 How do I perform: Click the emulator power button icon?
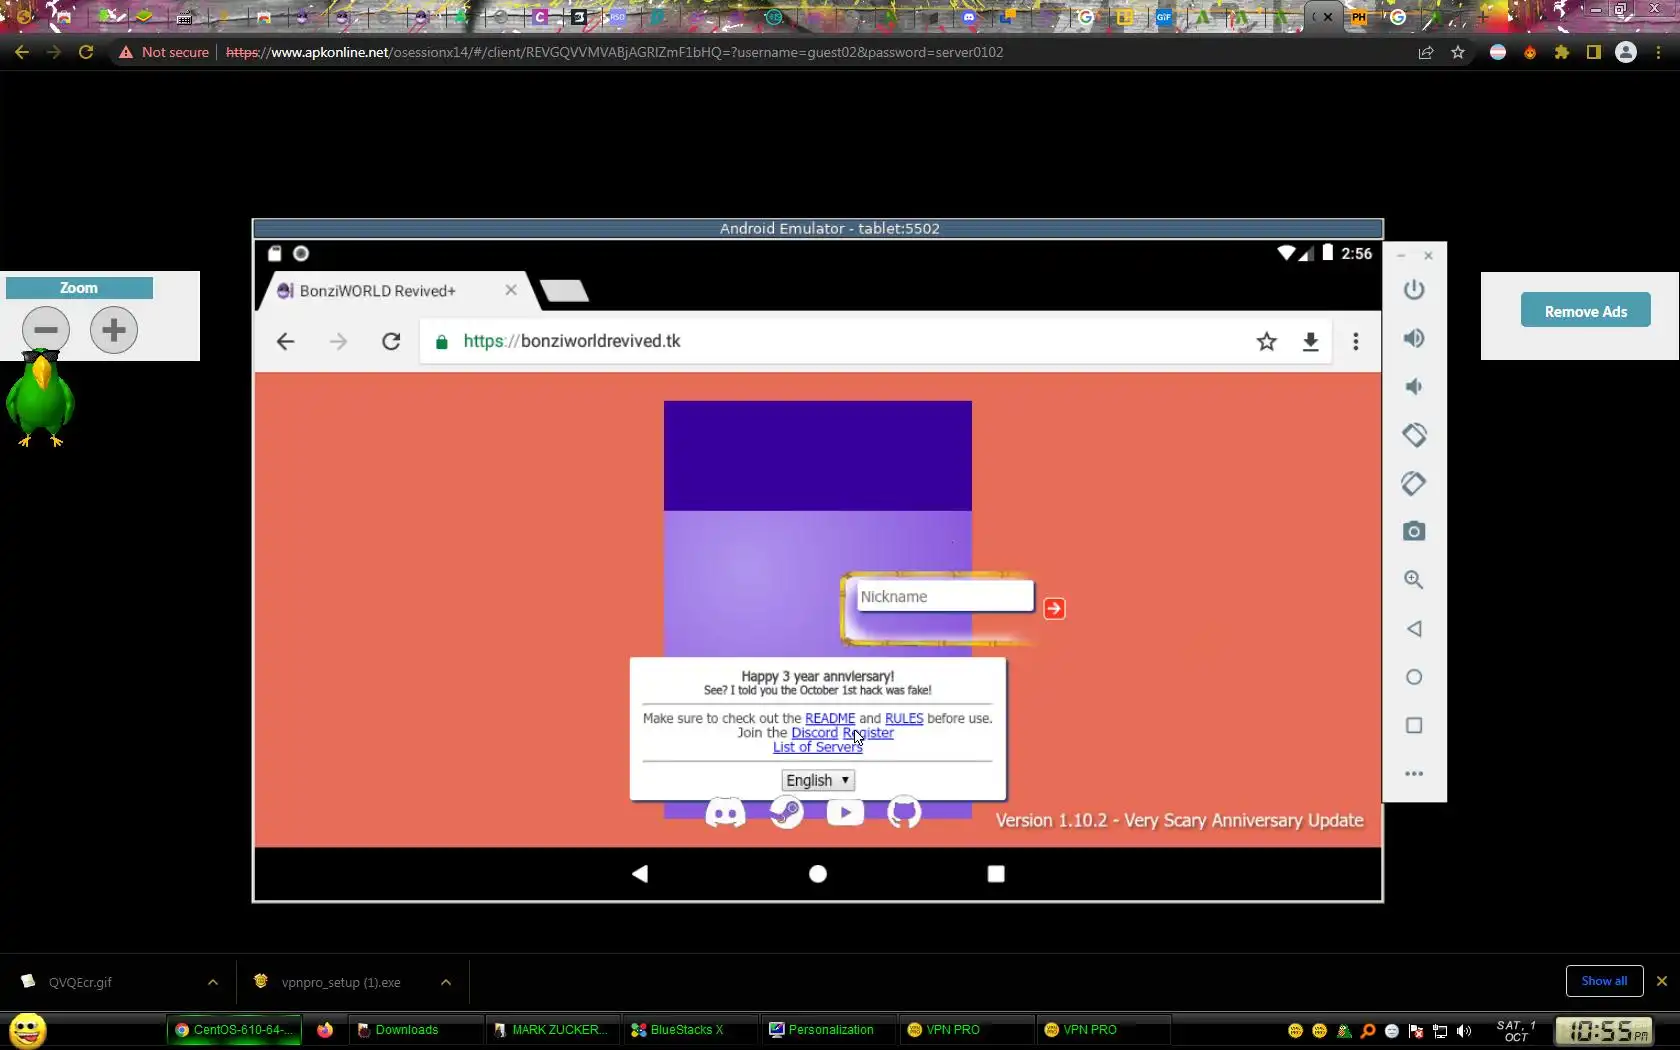pos(1414,290)
